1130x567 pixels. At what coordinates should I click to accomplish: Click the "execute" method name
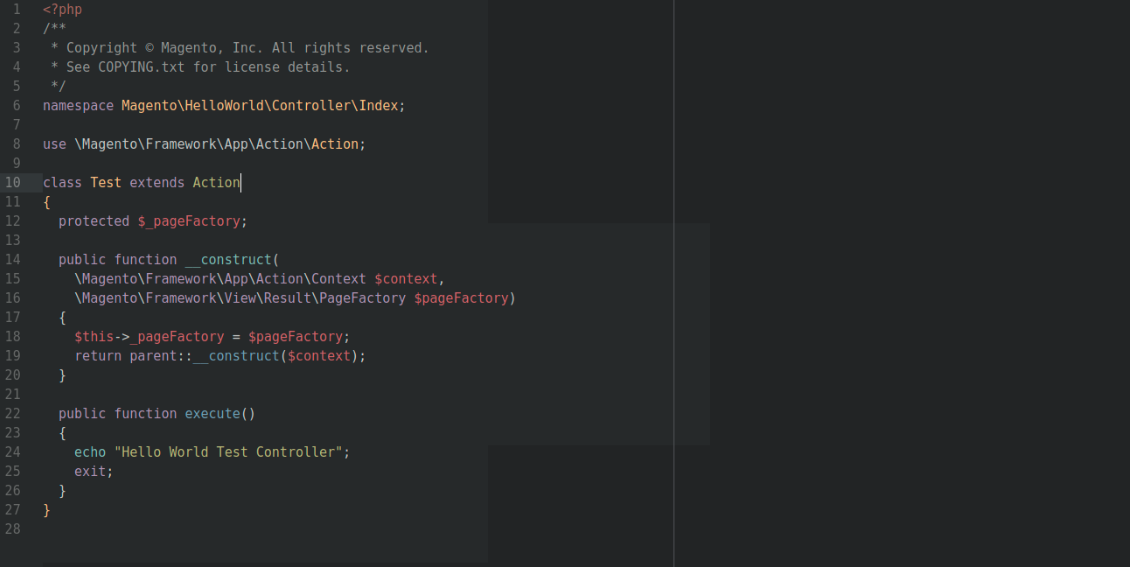coord(213,414)
